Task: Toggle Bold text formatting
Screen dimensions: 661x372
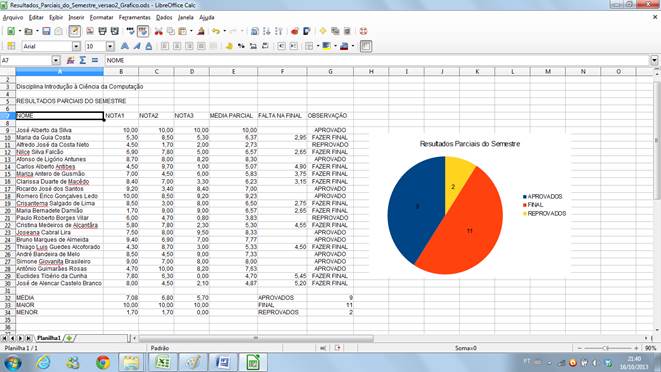Action: coord(125,46)
